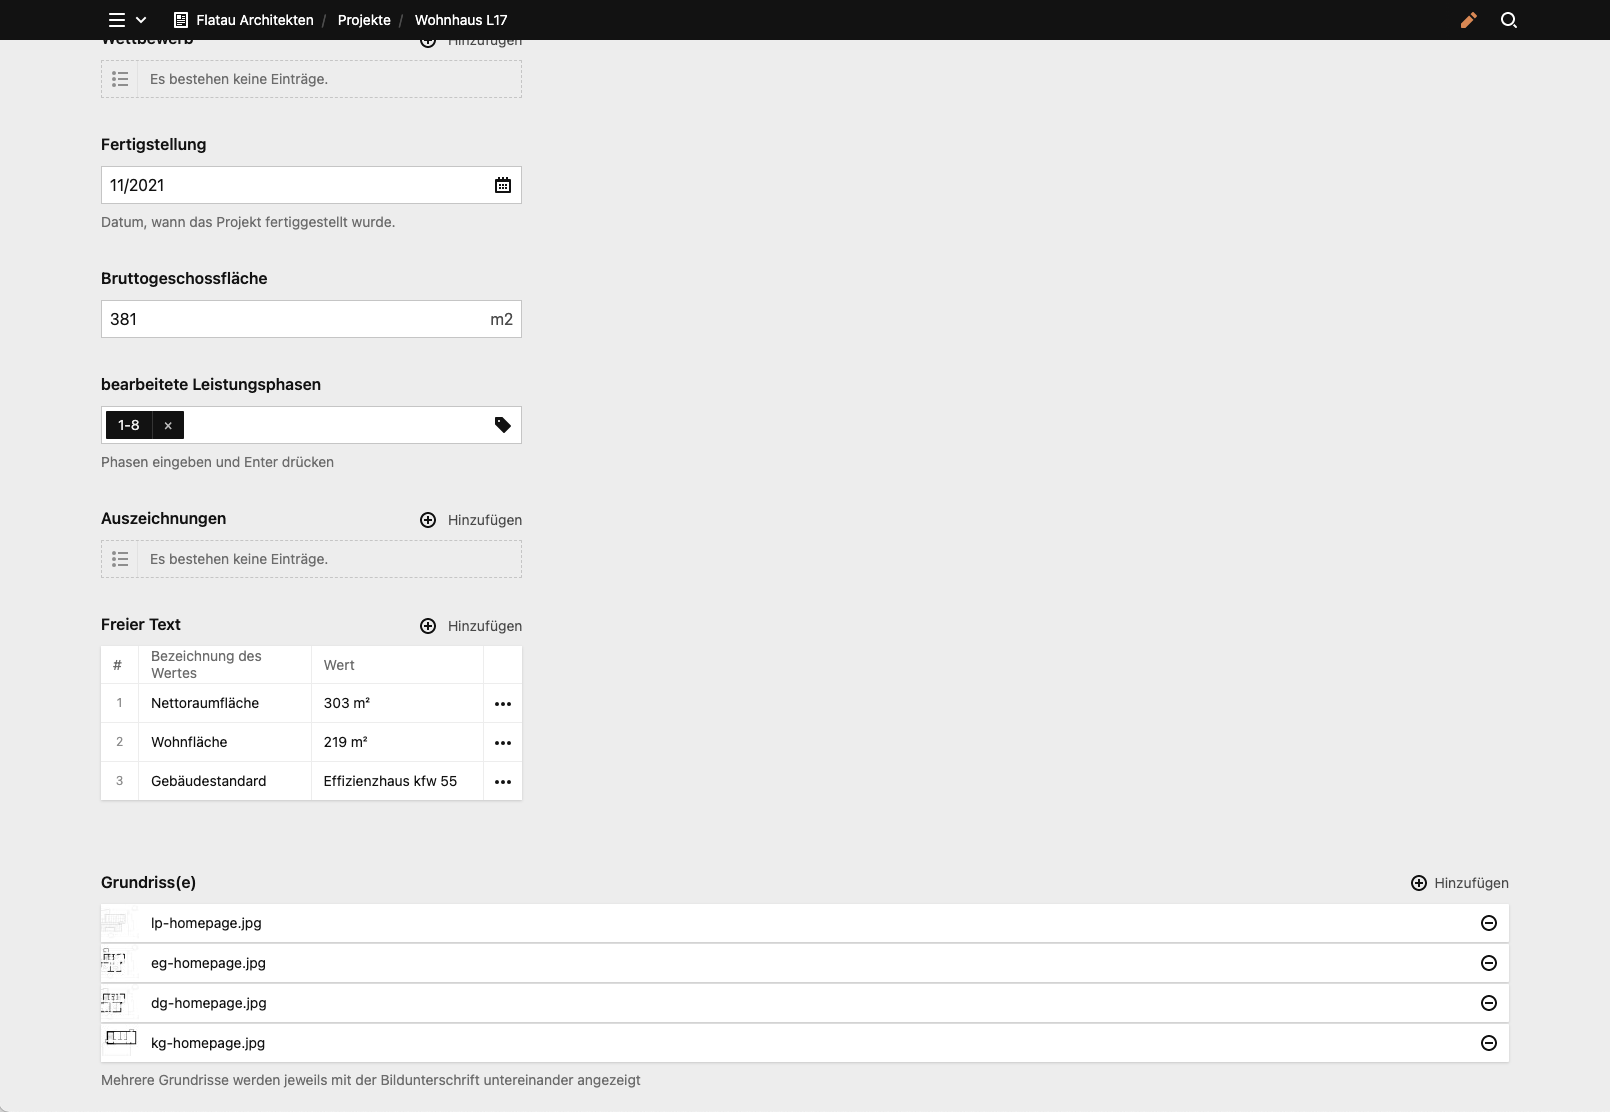This screenshot has height=1112, width=1610.
Task: Click Hinzufügen next to Grundriss(e)
Action: click(1458, 883)
